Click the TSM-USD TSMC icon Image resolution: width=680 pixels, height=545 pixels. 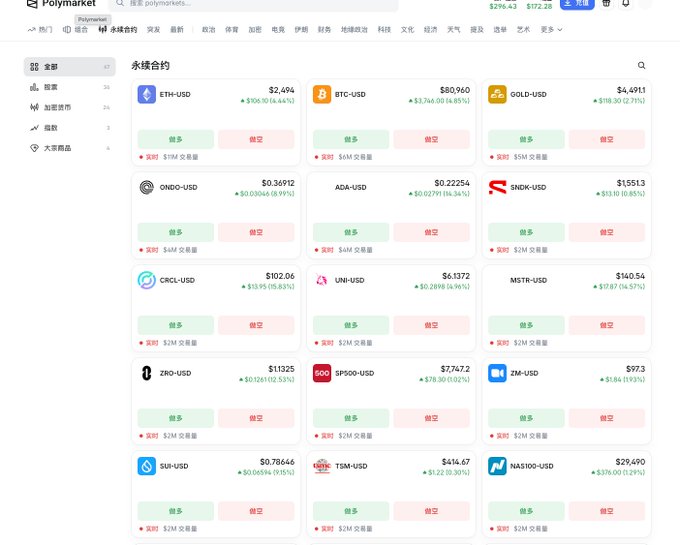322,466
